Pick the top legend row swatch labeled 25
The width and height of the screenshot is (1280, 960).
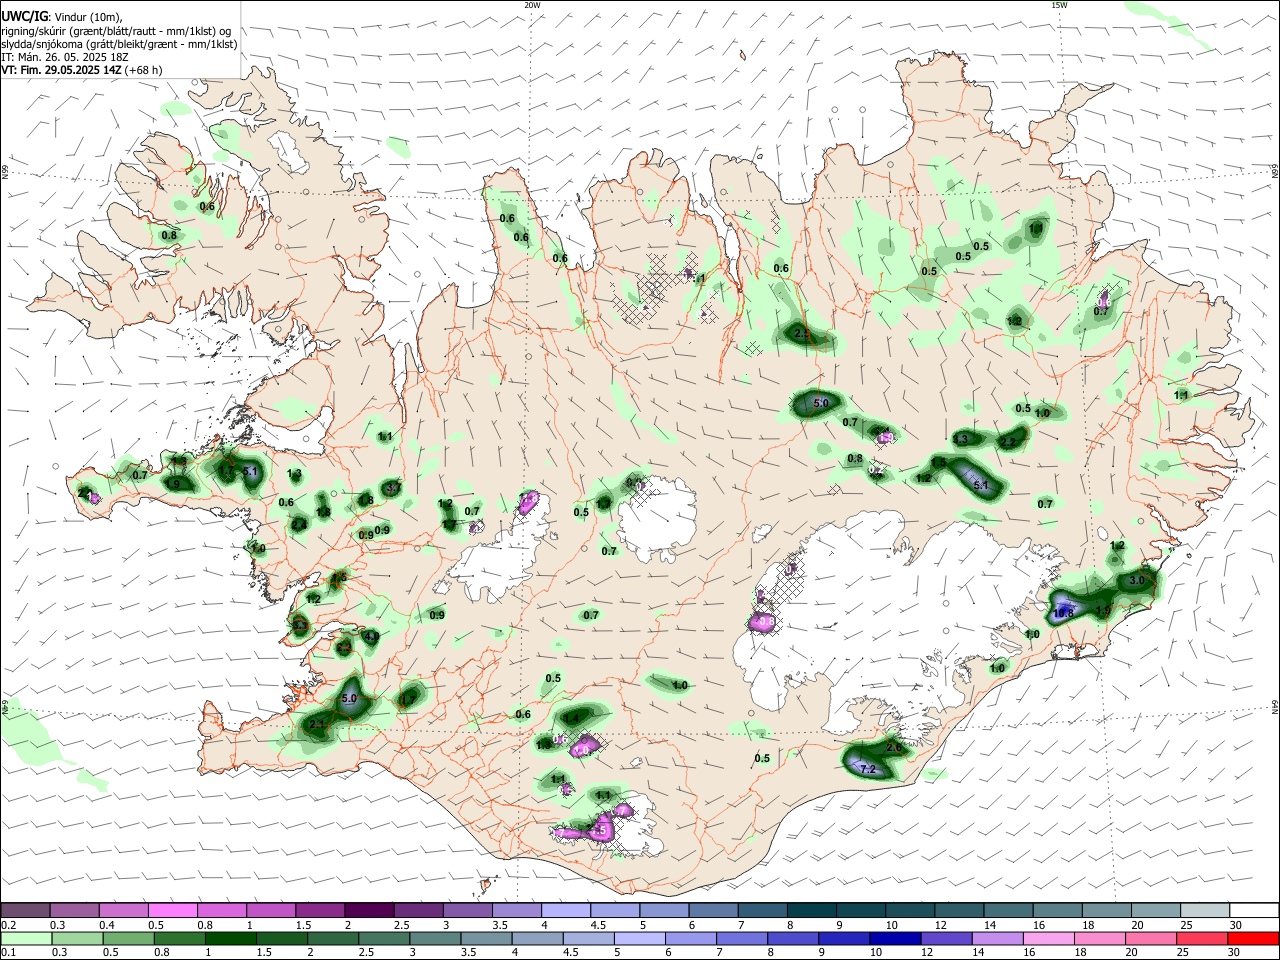(1207, 910)
